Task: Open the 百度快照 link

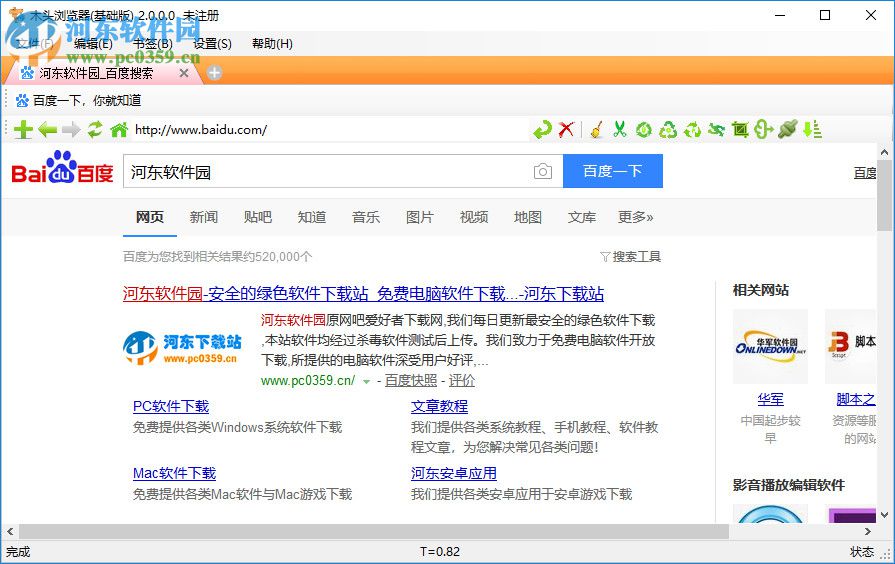Action: click(411, 380)
